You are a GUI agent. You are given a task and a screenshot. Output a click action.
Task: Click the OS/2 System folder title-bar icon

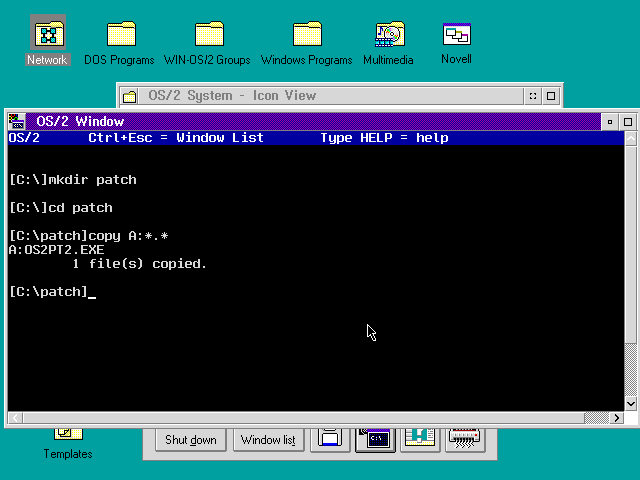(x=129, y=96)
